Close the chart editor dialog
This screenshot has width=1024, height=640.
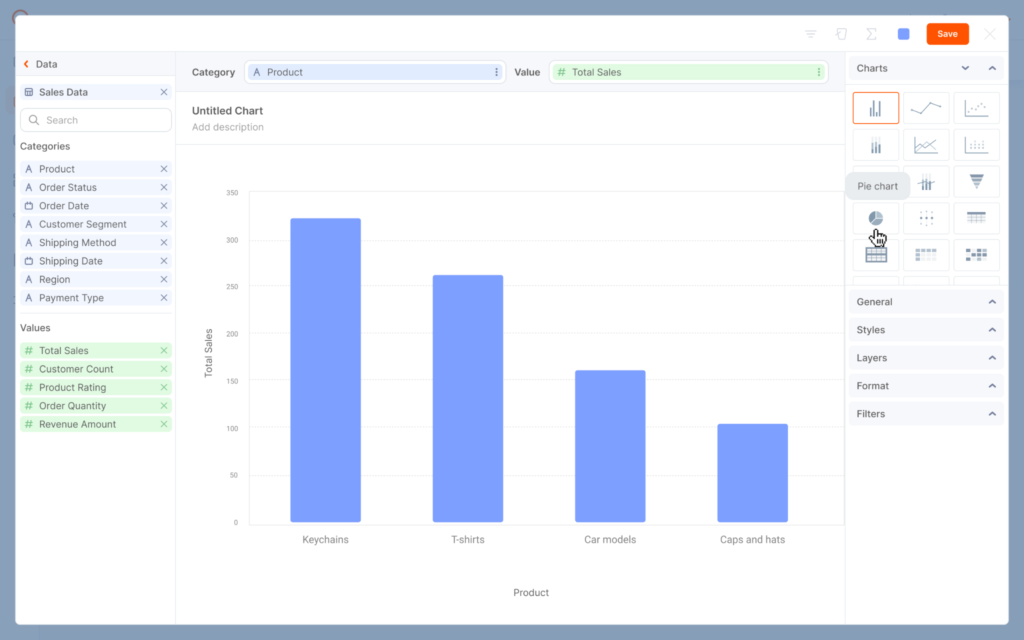pos(990,34)
